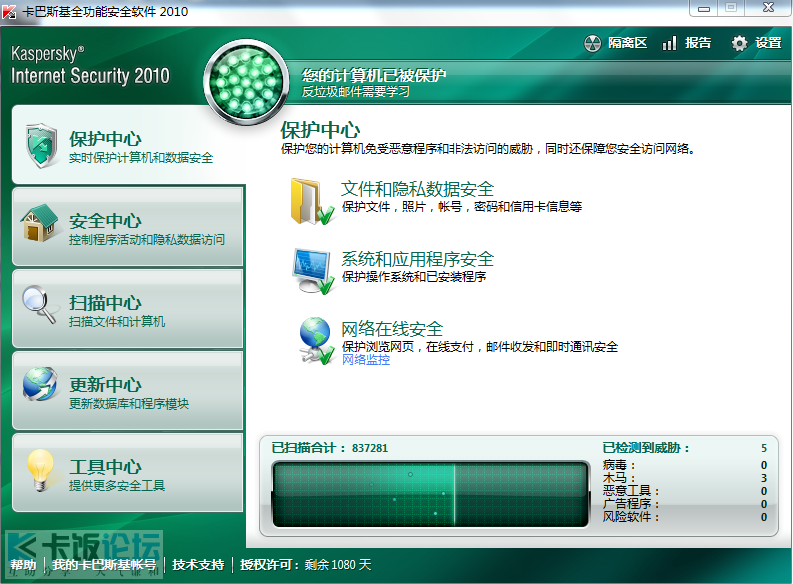Switch to the 安全中心 tab
Image resolution: width=793 pixels, height=584 pixels.
coord(128,227)
